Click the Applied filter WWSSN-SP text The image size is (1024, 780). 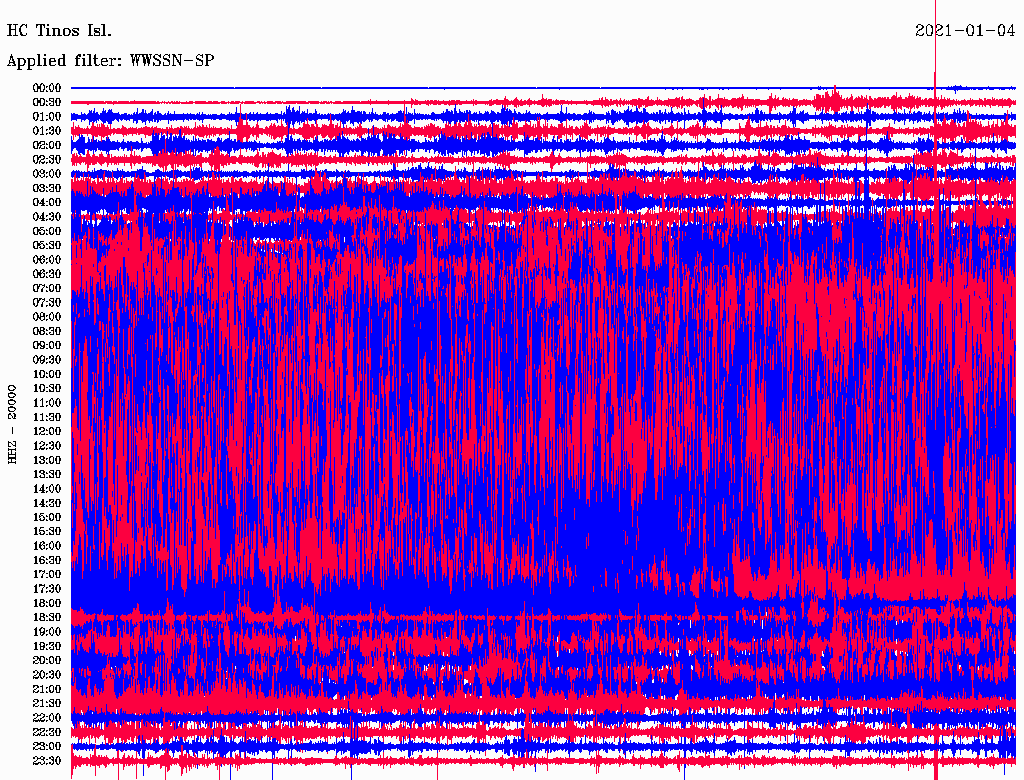(x=110, y=61)
